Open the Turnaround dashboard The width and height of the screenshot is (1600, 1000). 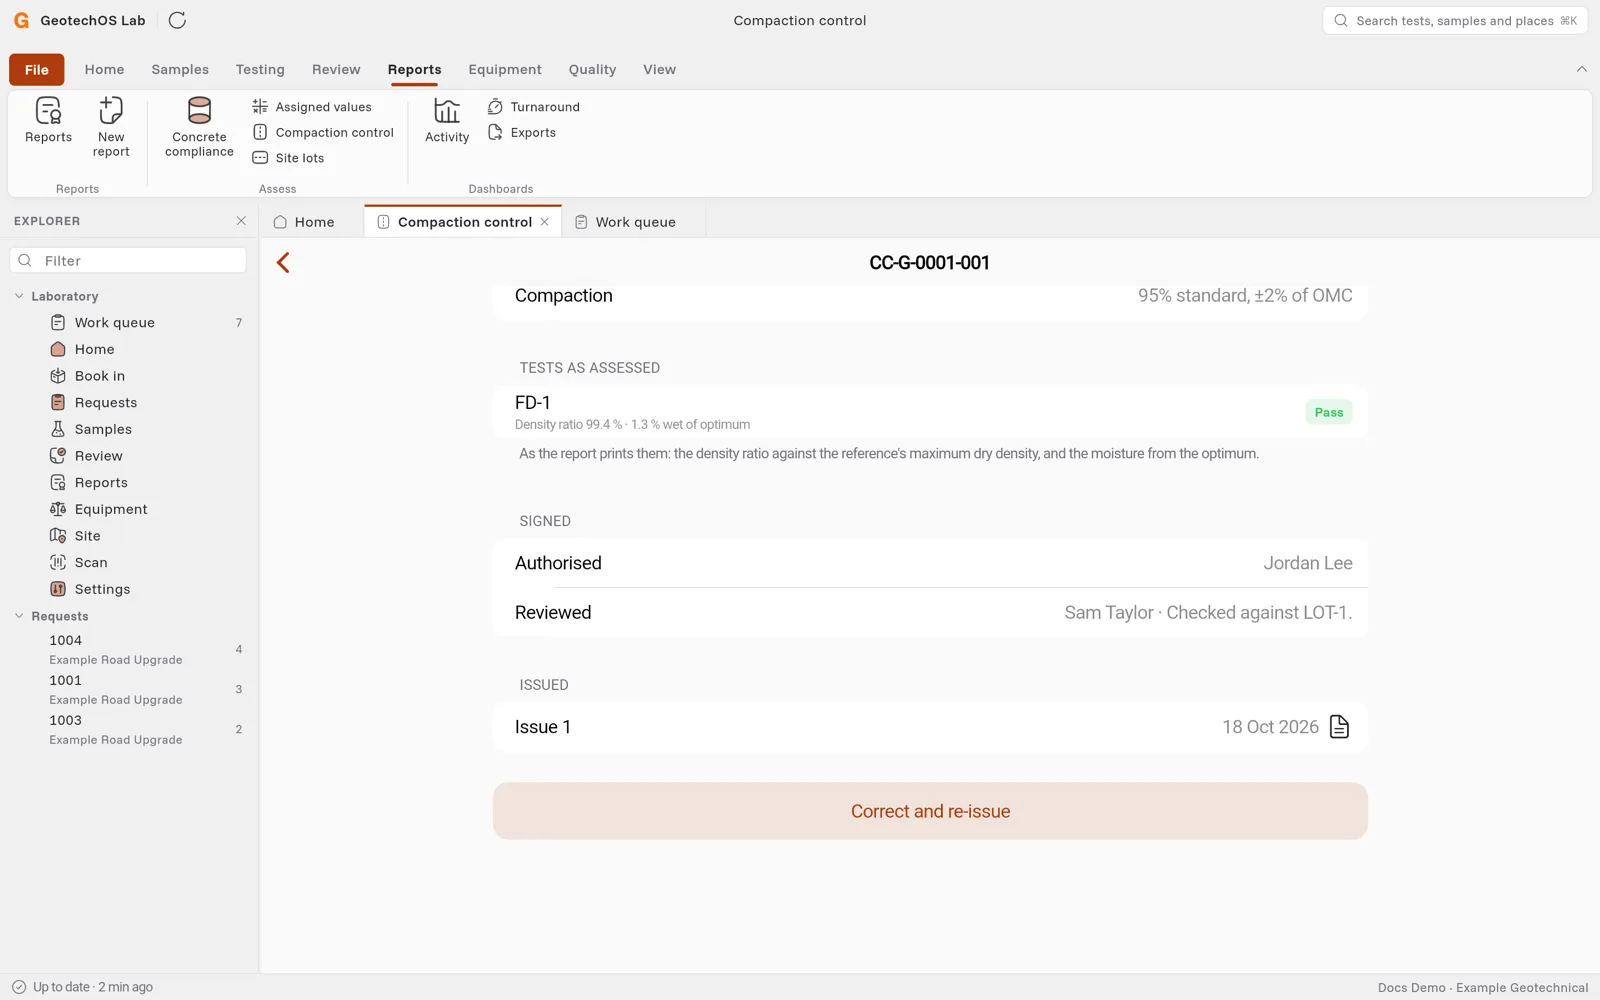tap(534, 107)
